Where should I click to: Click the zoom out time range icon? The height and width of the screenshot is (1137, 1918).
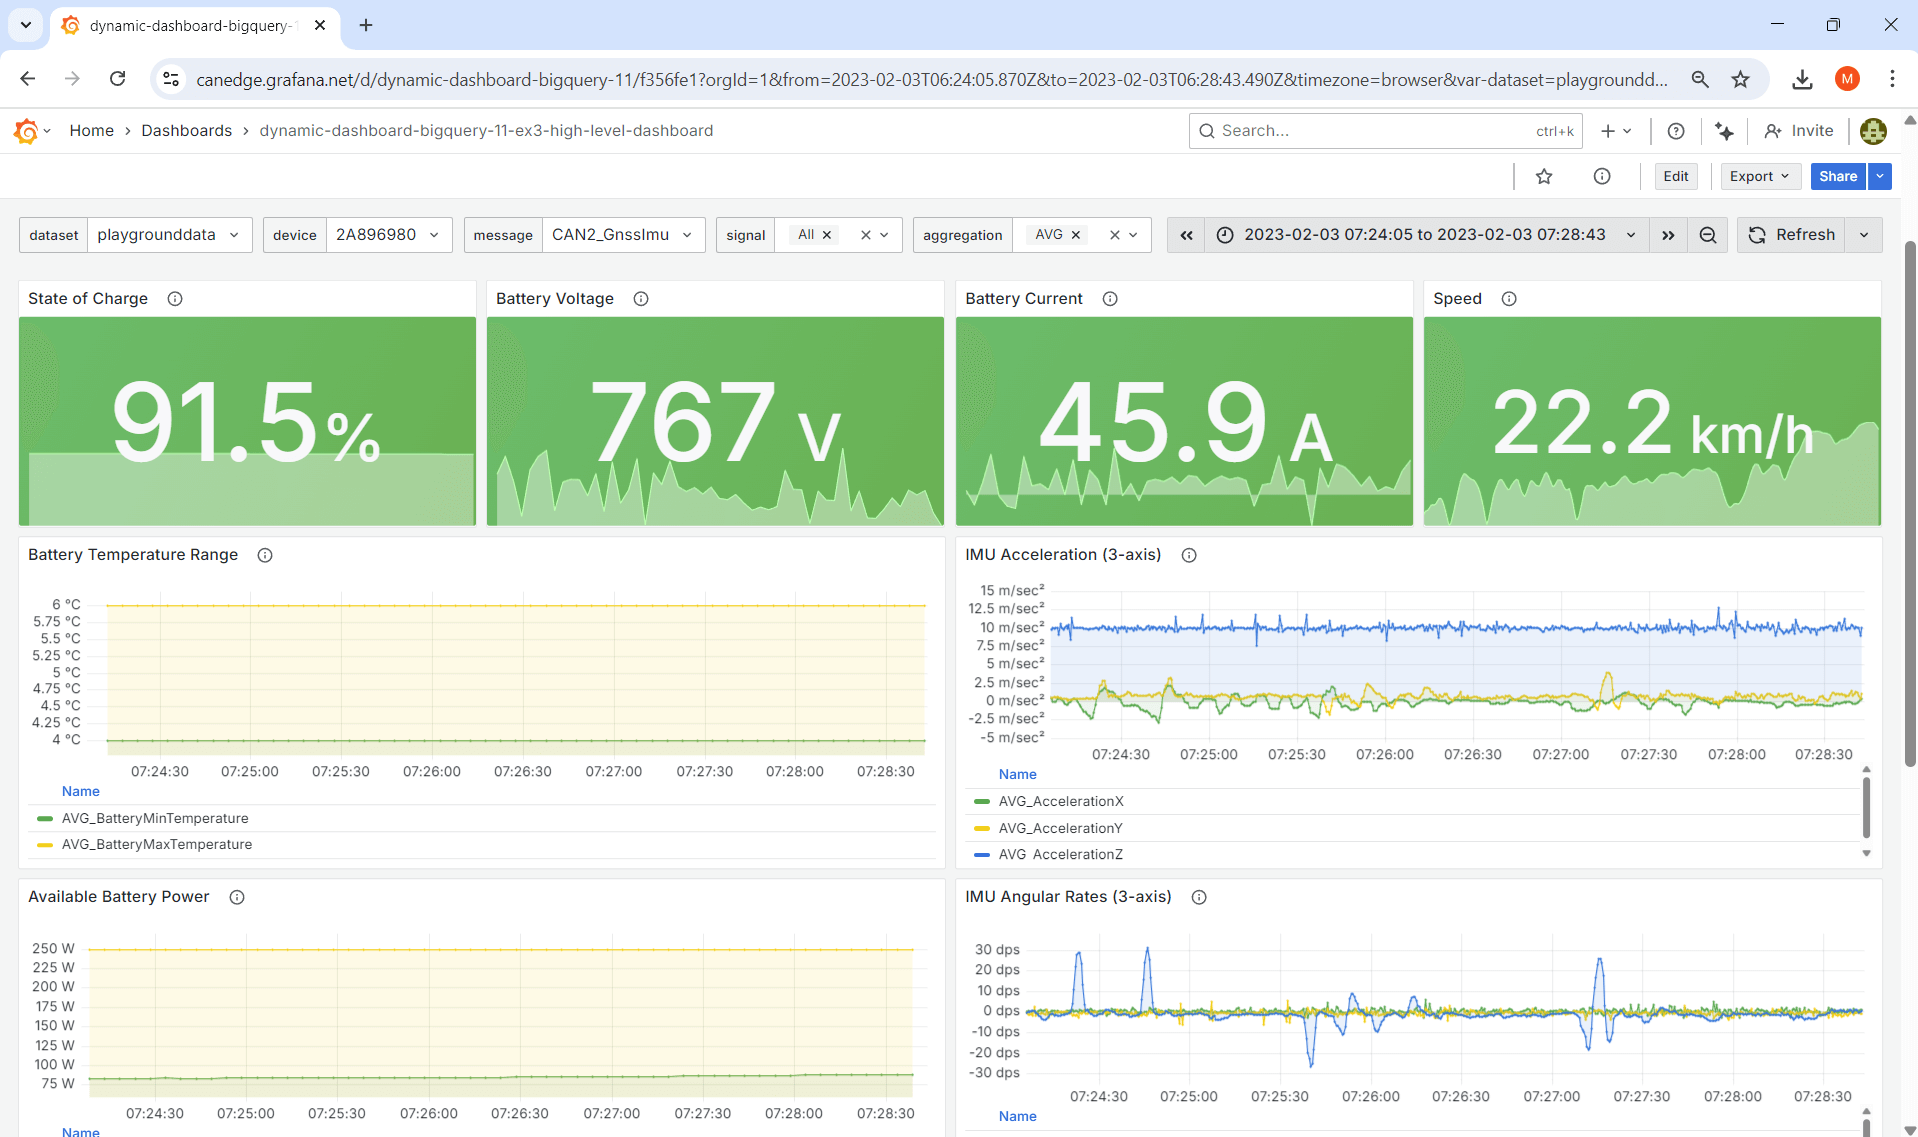pyautogui.click(x=1708, y=235)
